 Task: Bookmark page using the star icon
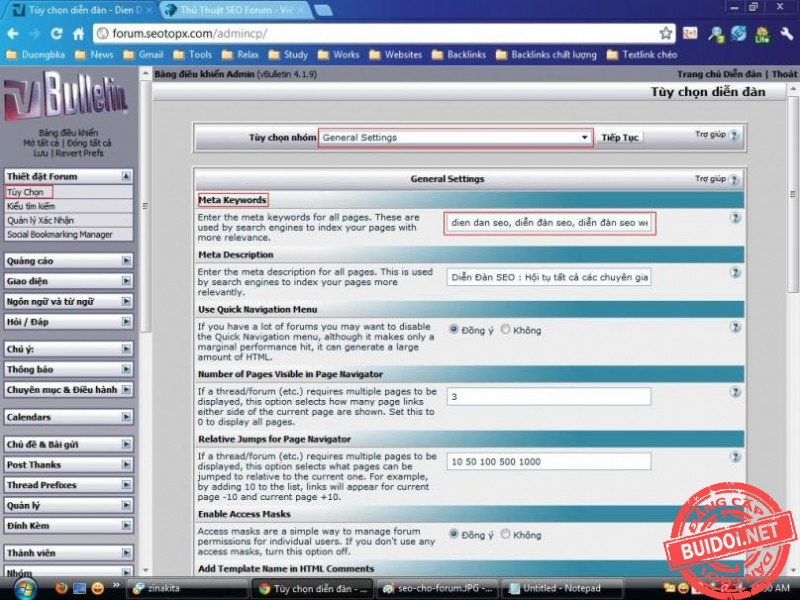pyautogui.click(x=666, y=33)
